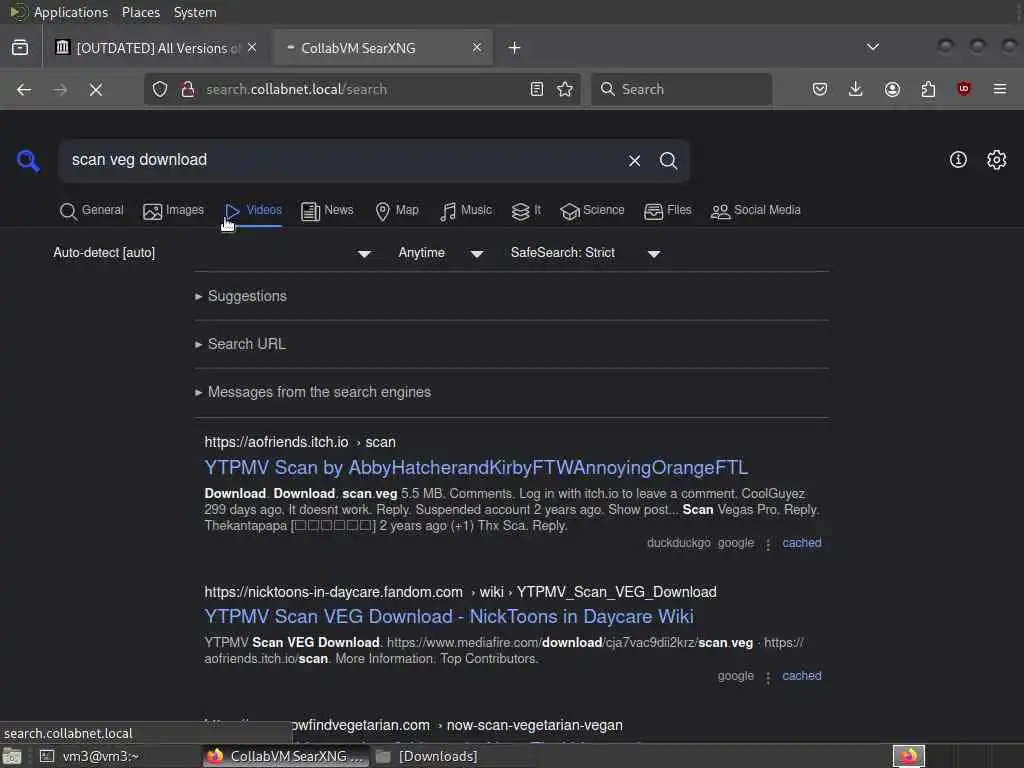Go back with the browser back arrow
This screenshot has width=1024, height=768.
[24, 89]
